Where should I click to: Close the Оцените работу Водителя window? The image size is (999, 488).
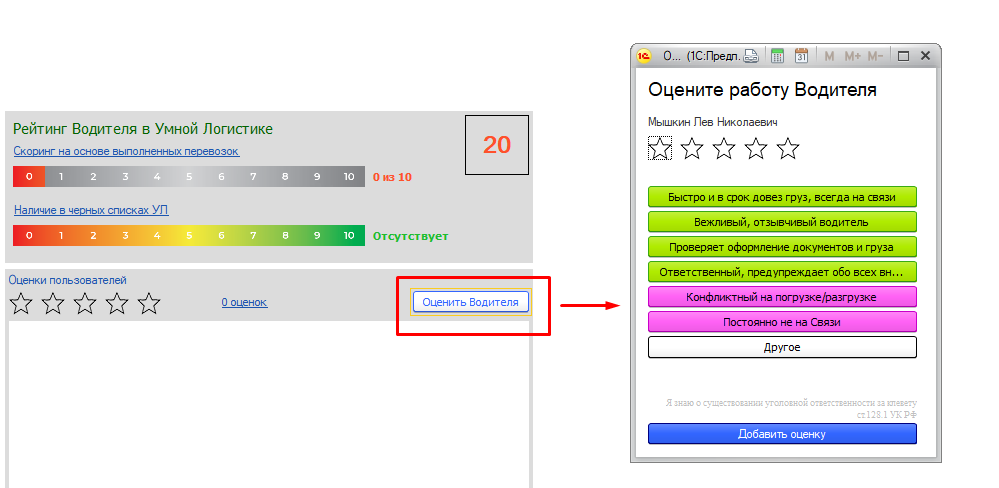tap(926, 56)
